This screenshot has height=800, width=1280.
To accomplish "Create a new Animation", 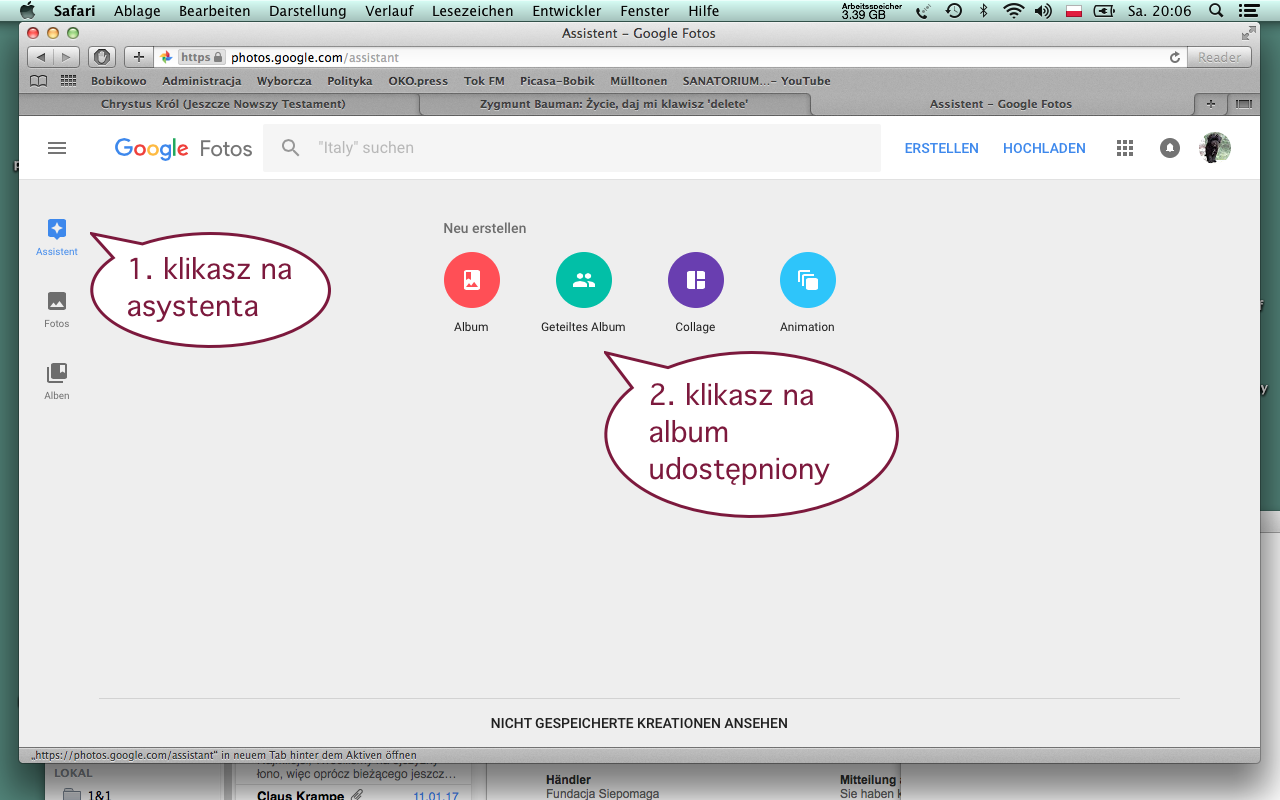I will pos(807,281).
